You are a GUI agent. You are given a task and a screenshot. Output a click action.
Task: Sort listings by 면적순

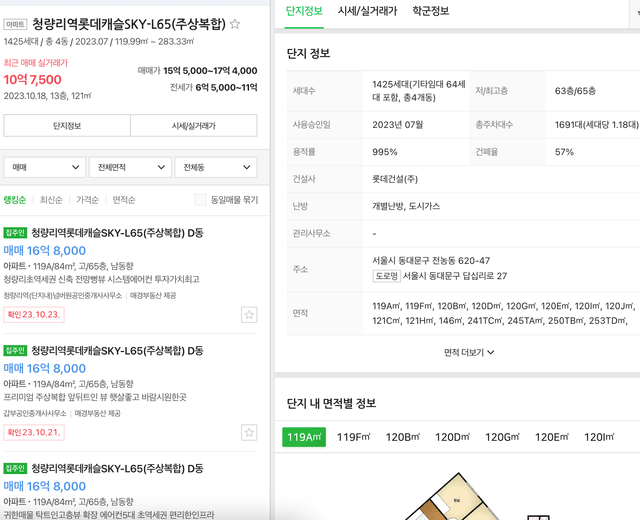click(124, 200)
